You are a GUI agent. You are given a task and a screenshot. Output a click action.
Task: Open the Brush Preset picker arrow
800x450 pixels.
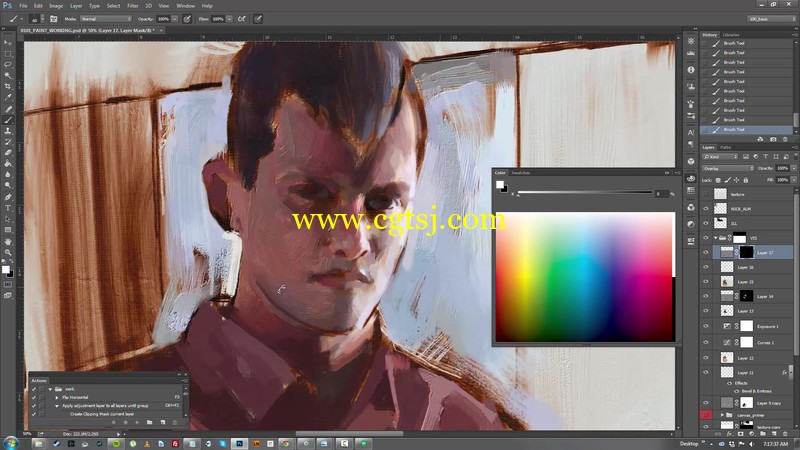[x=42, y=19]
